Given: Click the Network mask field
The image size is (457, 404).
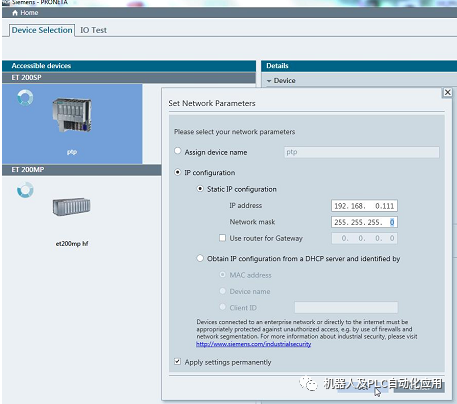Looking at the screenshot, I should pyautogui.click(x=364, y=222).
